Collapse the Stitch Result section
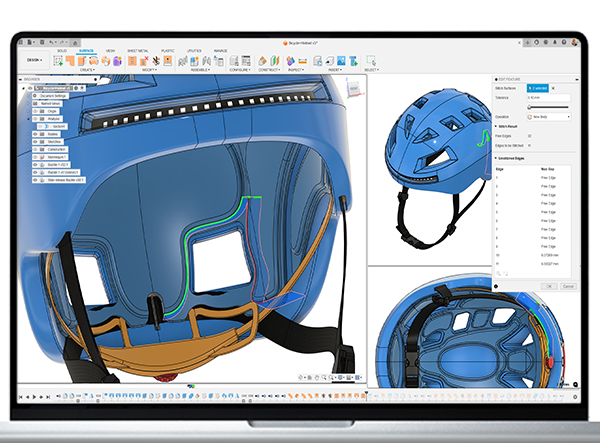The image size is (600, 444). 496,126
